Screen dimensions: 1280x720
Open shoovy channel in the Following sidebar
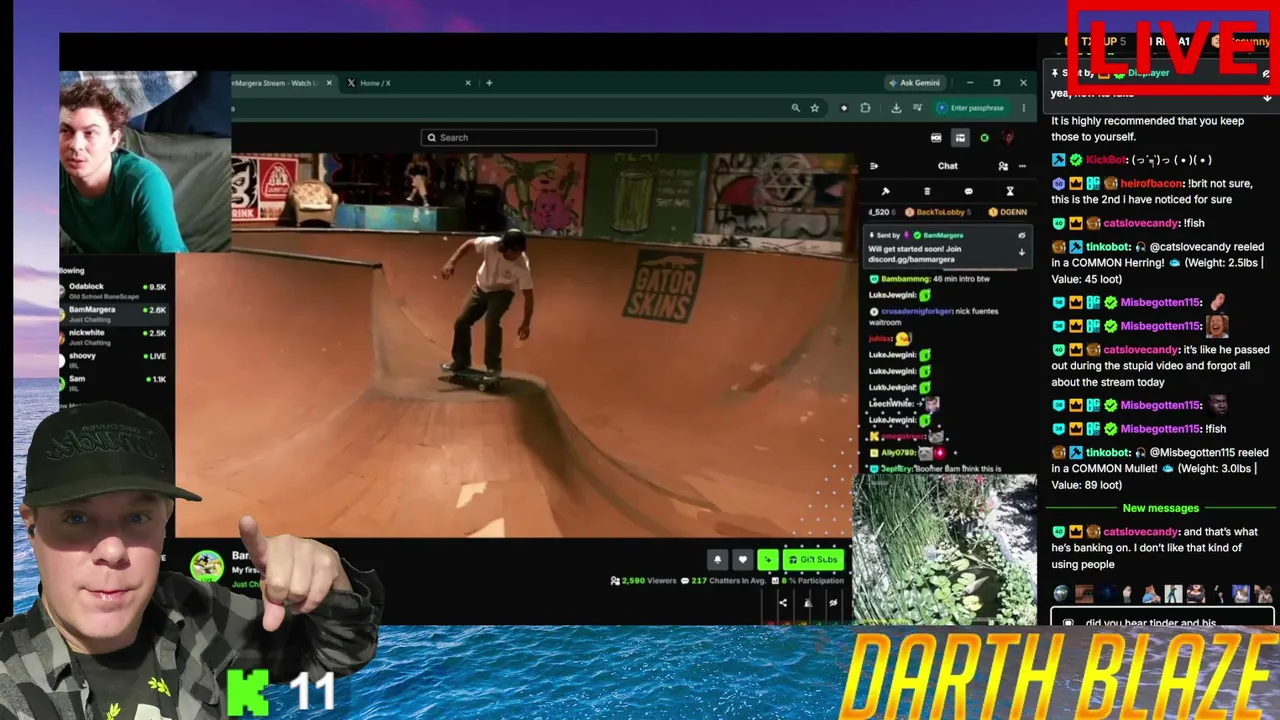112,360
